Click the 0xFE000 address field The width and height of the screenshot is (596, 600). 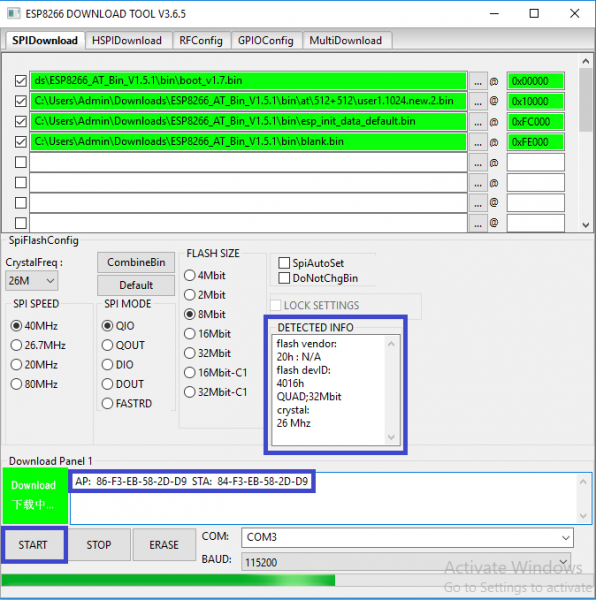[x=536, y=142]
